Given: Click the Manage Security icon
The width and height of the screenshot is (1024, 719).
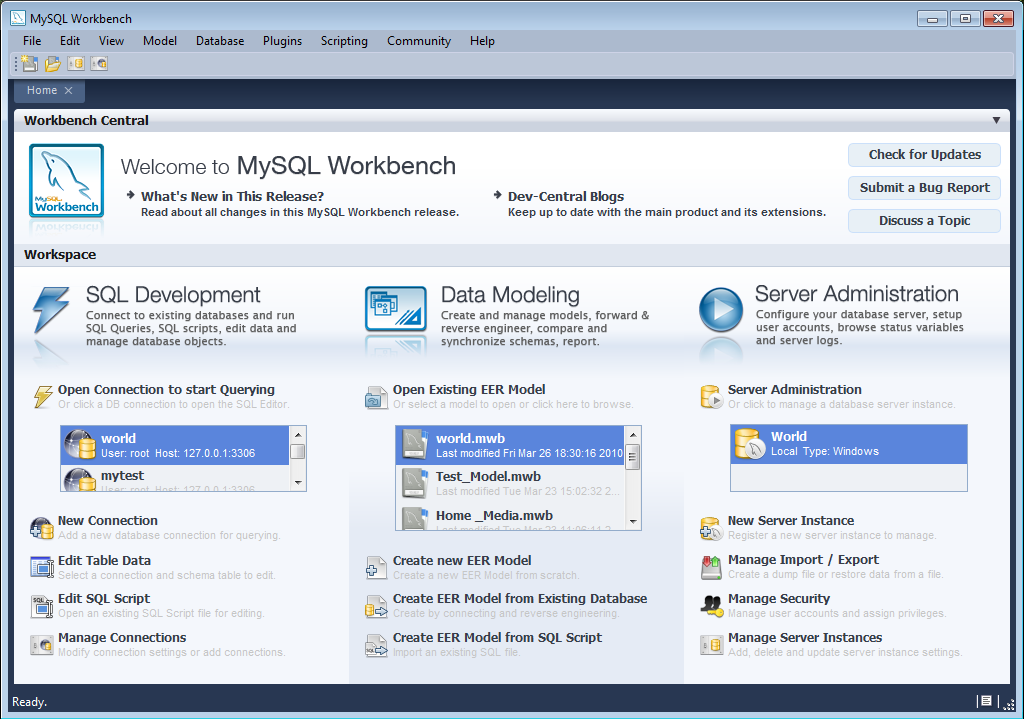Looking at the screenshot, I should tap(711, 606).
